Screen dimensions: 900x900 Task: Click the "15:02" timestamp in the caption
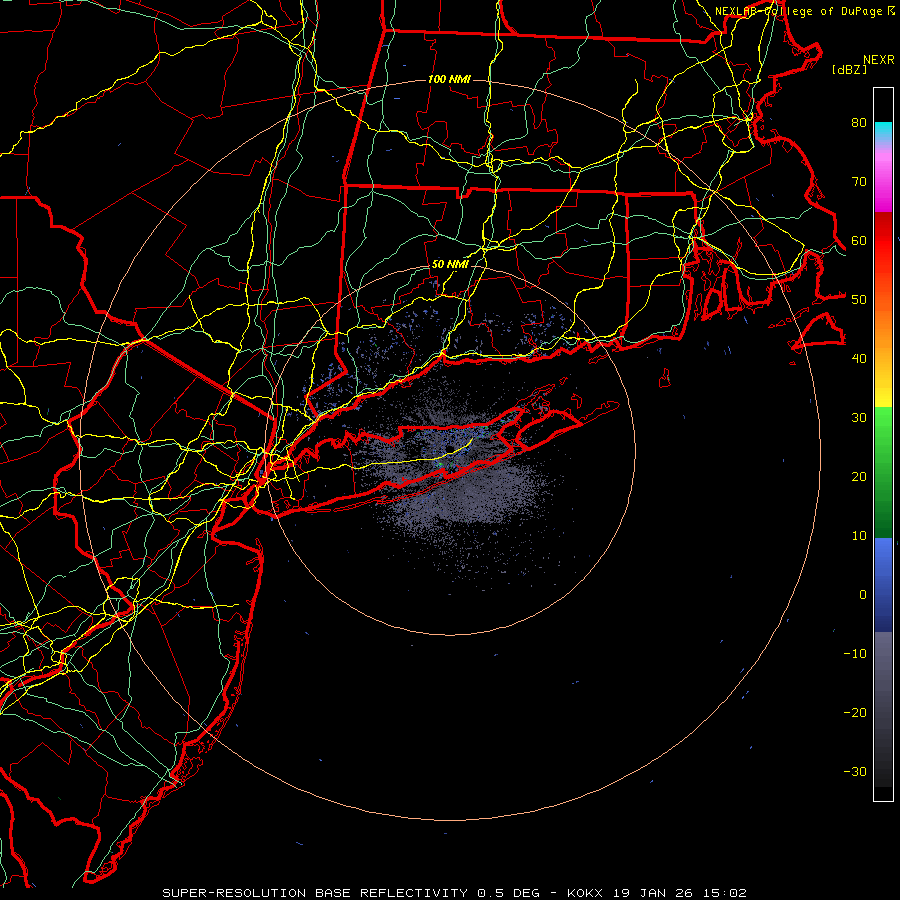[725, 893]
